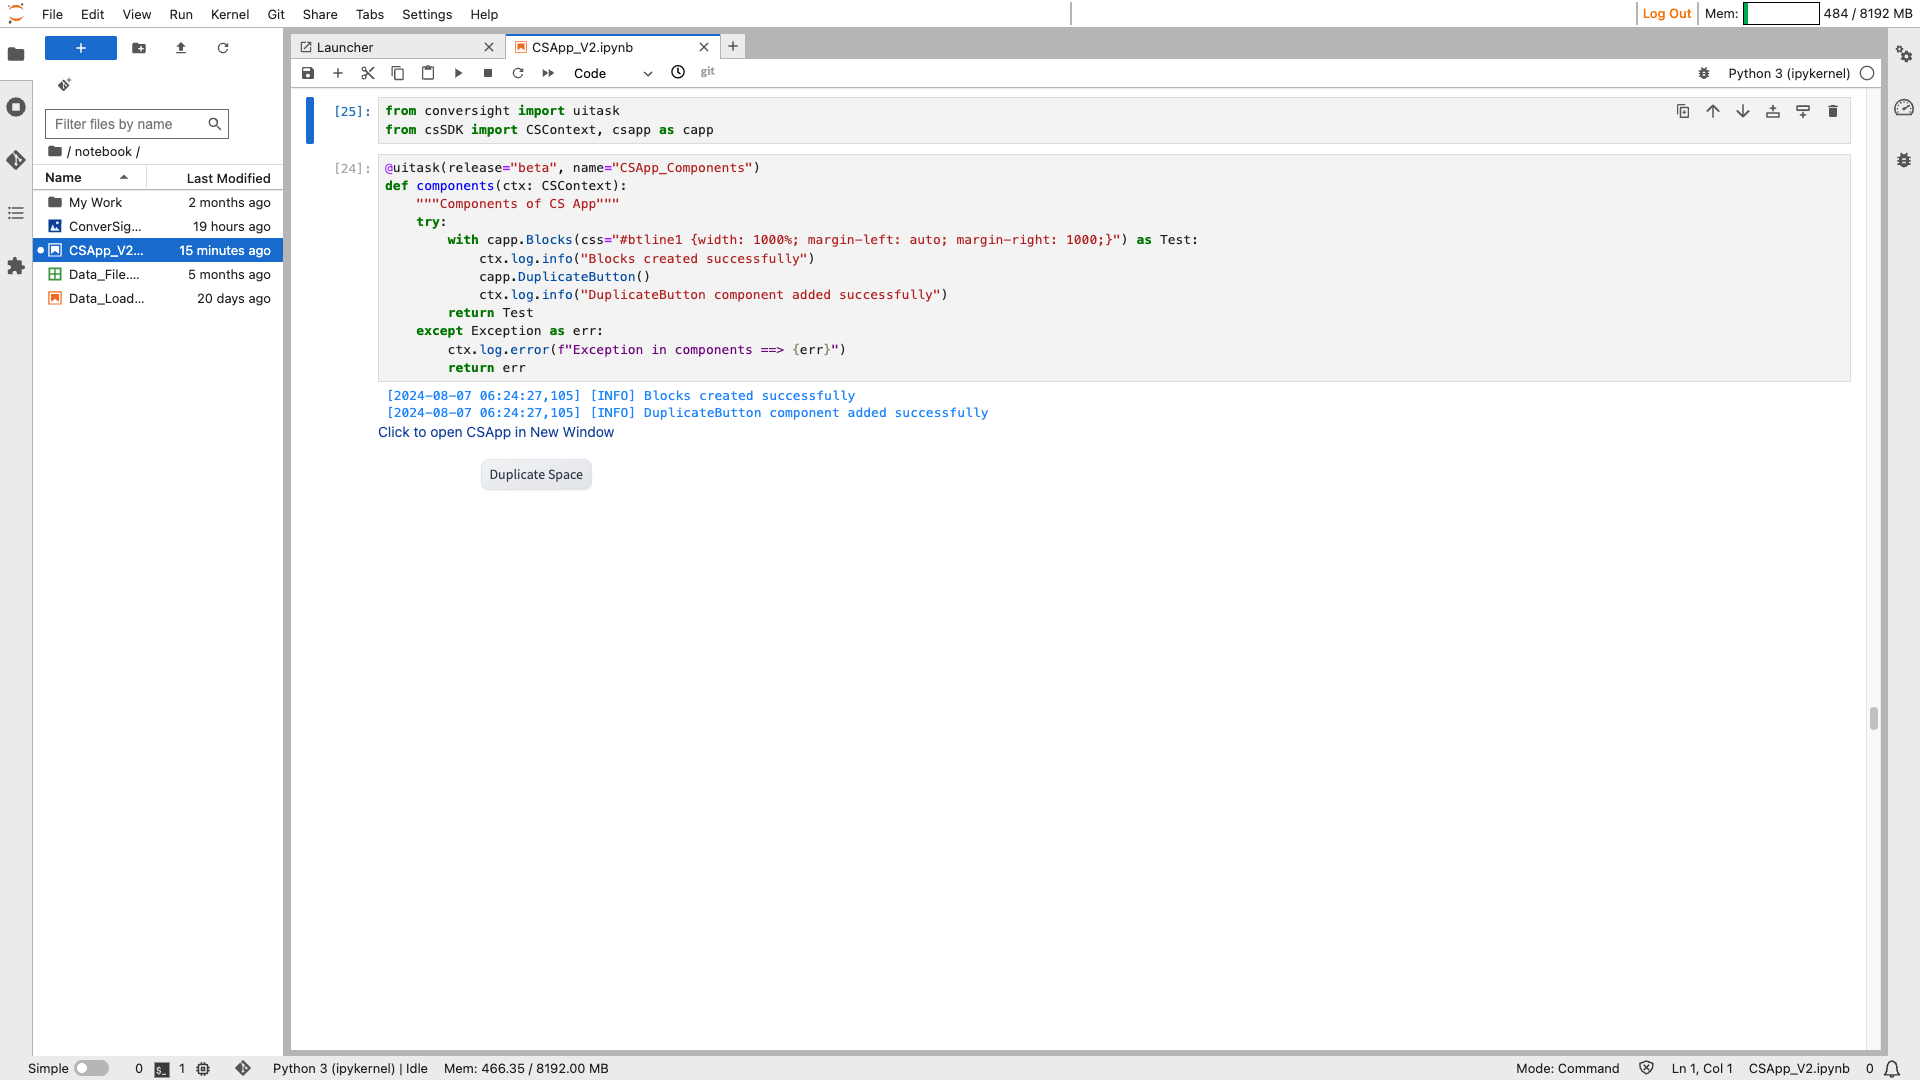1920x1080 pixels.
Task: Open the Git sidebar panel
Action: (x=16, y=160)
